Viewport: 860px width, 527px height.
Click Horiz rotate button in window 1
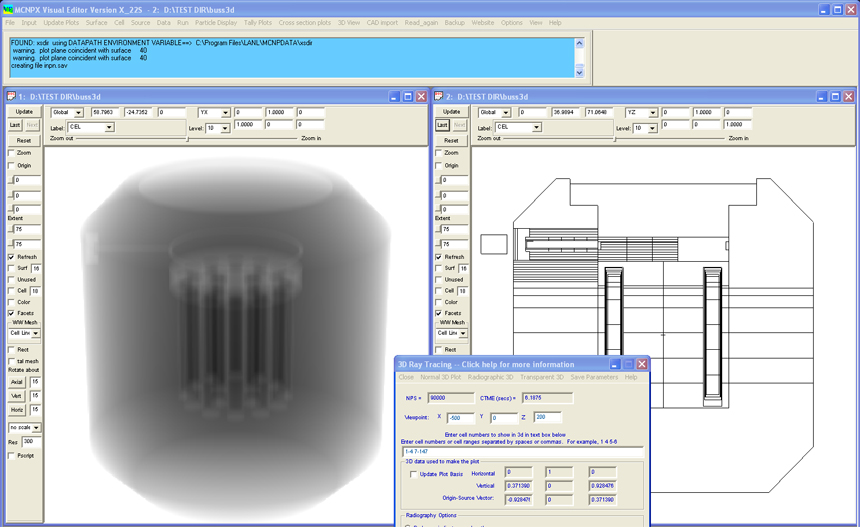[x=17, y=410]
